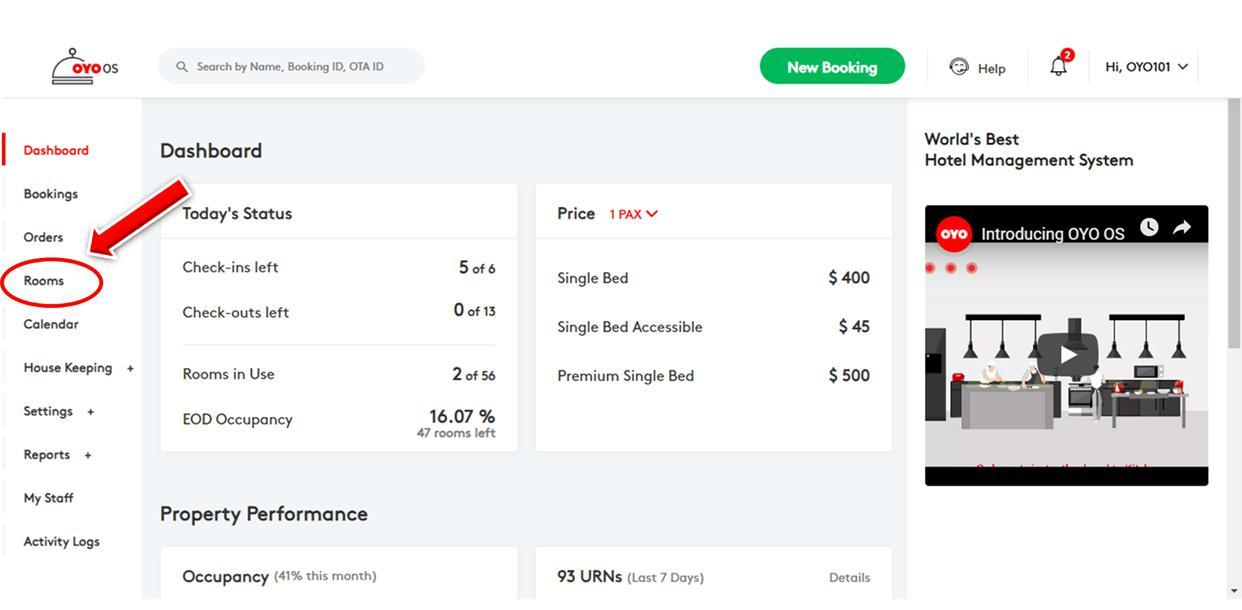
Task: Click the OYO channel logo on video
Action: click(x=953, y=234)
